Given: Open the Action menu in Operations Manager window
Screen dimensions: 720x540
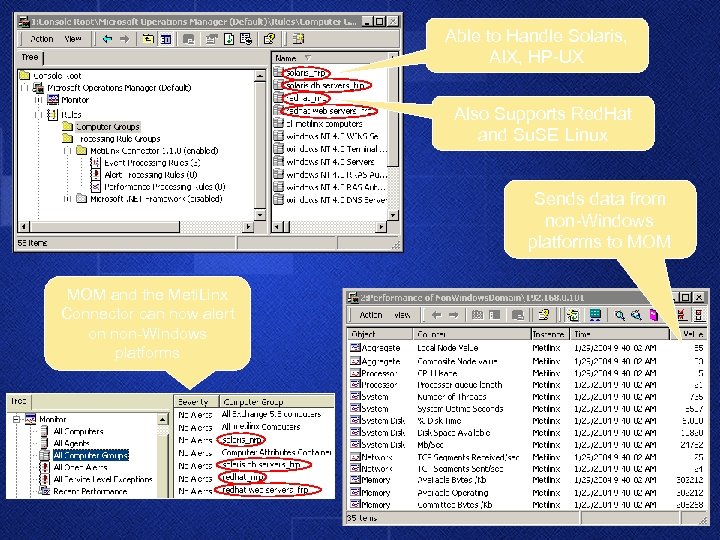Looking at the screenshot, I should [x=42, y=39].
